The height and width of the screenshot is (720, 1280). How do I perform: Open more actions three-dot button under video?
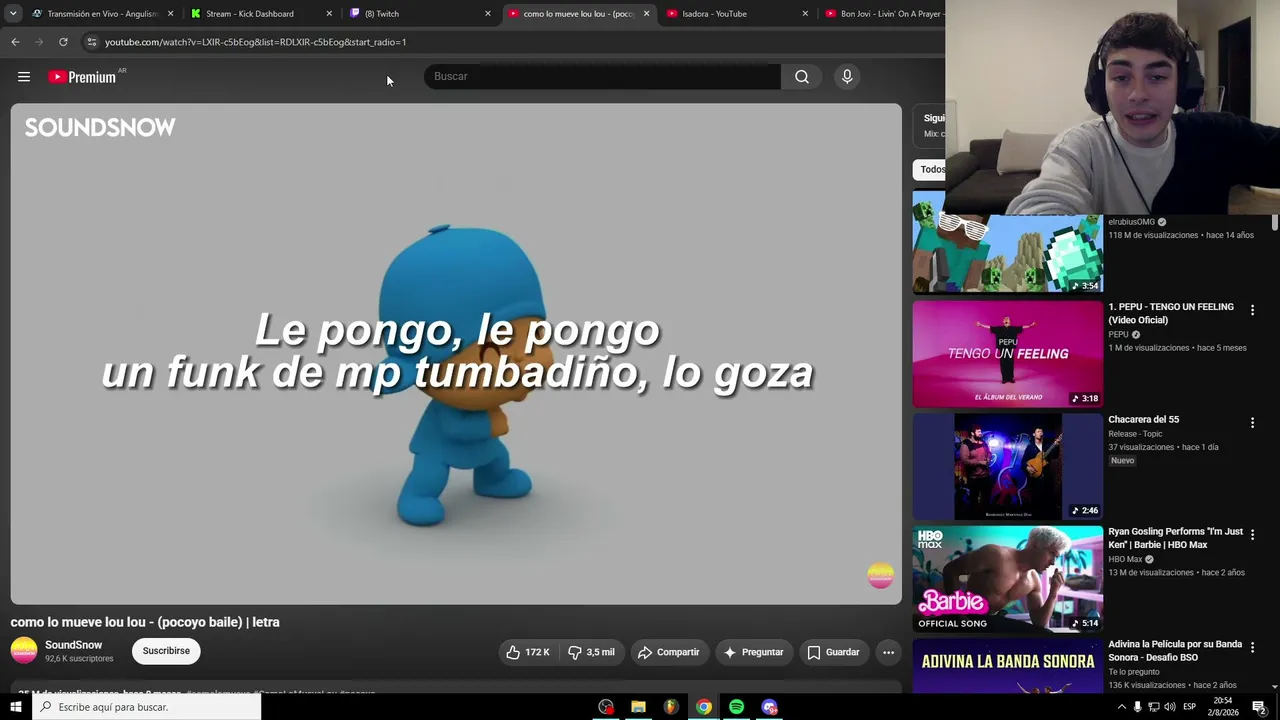coord(888,652)
